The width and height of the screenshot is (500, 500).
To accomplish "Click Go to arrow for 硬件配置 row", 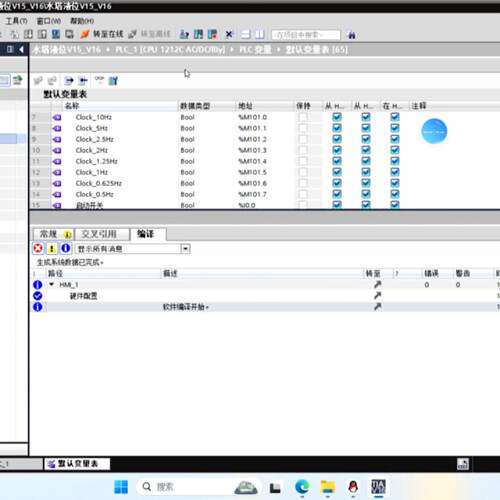I will tap(377, 295).
